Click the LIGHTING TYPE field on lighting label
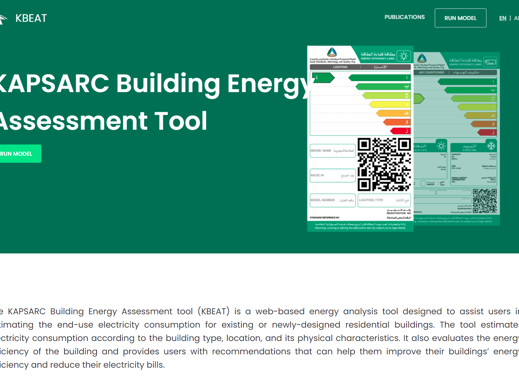 (x=384, y=200)
